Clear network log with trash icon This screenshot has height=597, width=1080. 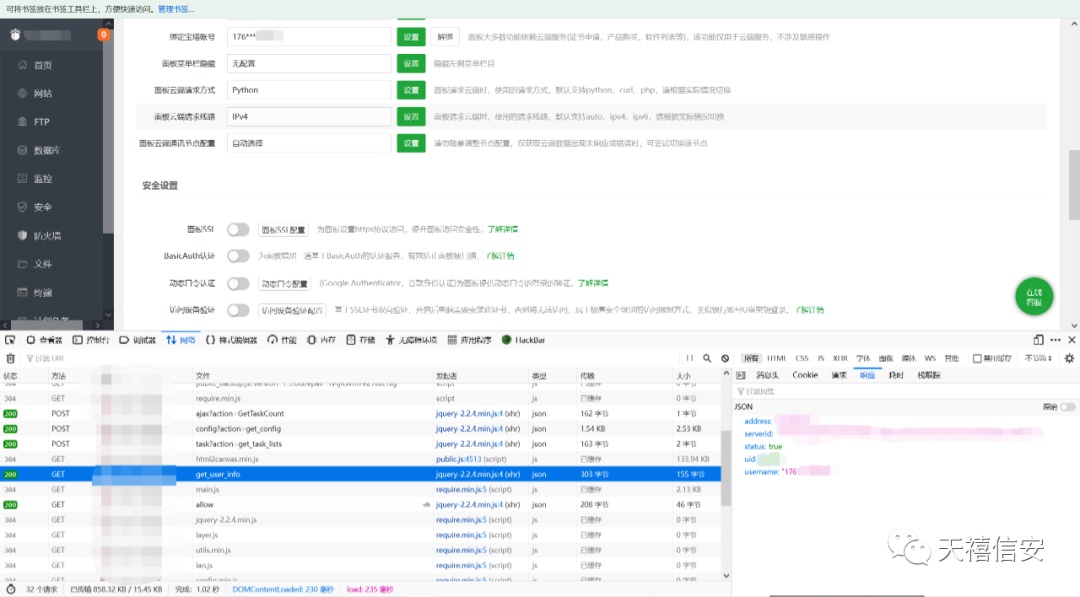[10, 358]
